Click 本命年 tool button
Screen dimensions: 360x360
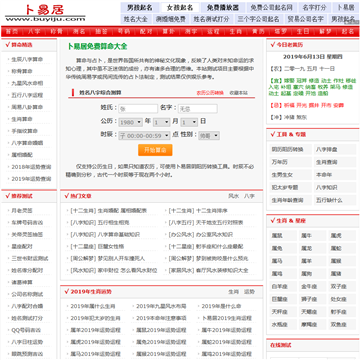[x=335, y=175]
